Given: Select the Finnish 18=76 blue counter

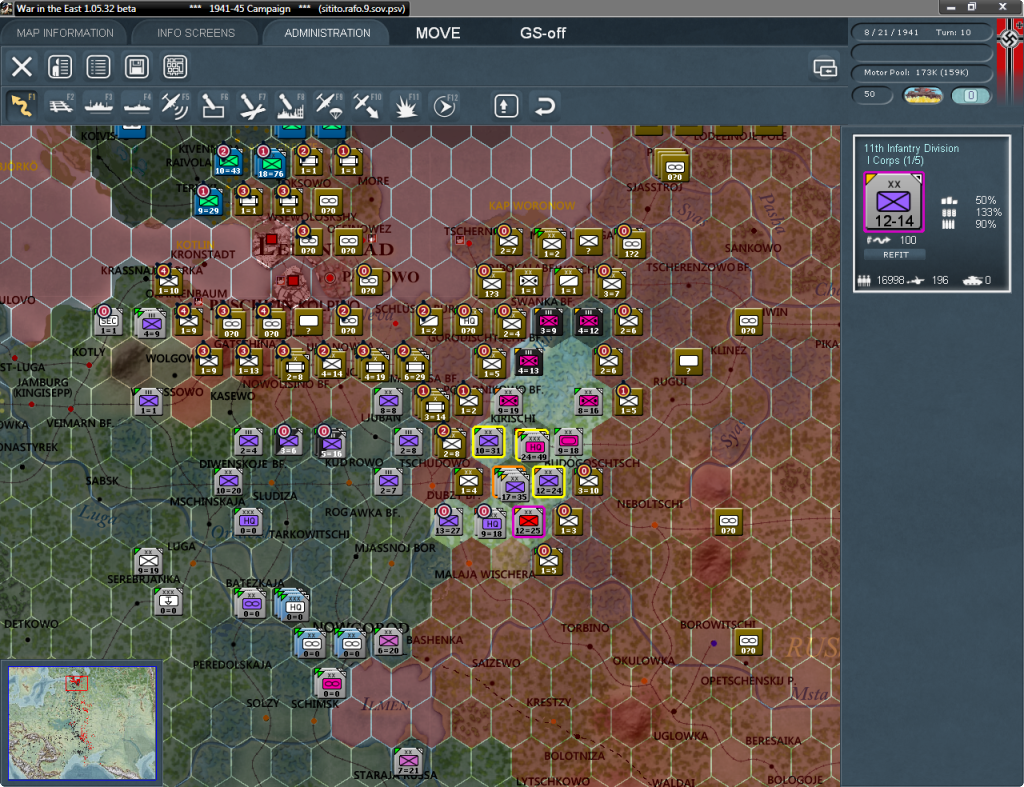Looking at the screenshot, I should pos(270,163).
